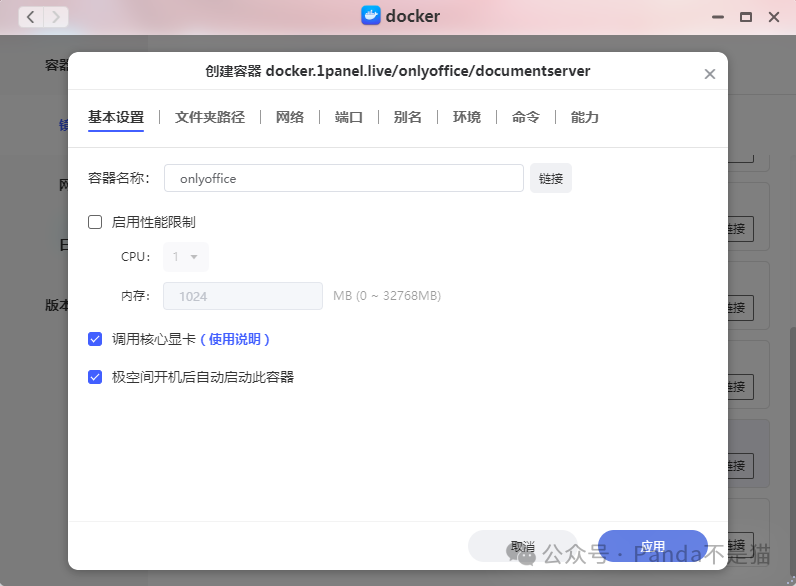Click the 内存 memory input field

tap(243, 296)
